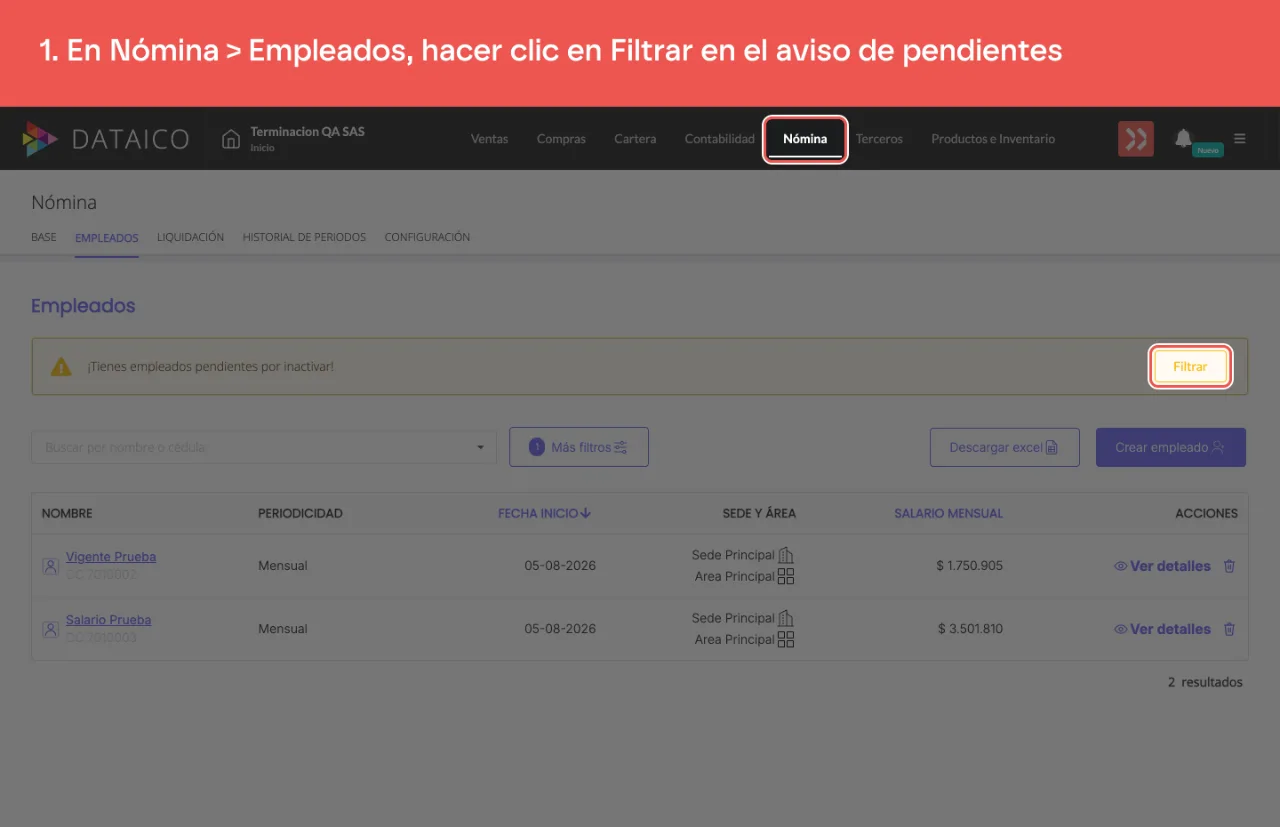This screenshot has height=827, width=1280.
Task: Open the Salario Prueba employee link
Action: pyautogui.click(x=108, y=620)
